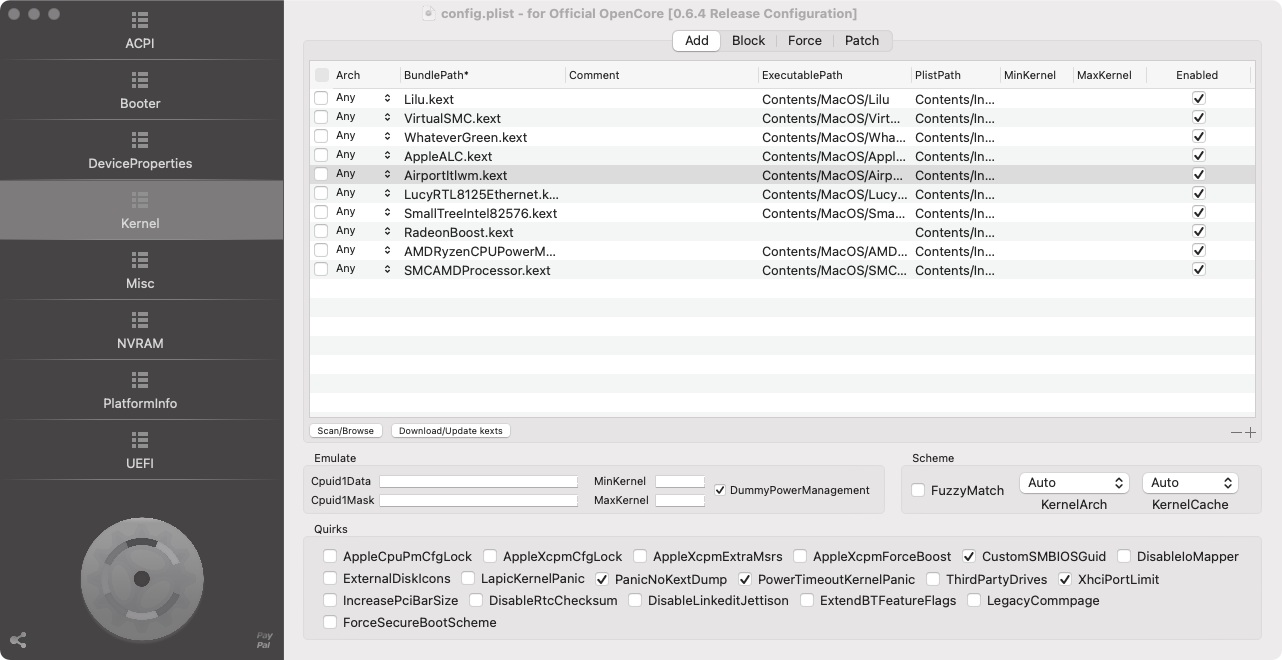Screen dimensions: 1282x660
Task: Click the share icon at bottom left
Action: pos(18,640)
